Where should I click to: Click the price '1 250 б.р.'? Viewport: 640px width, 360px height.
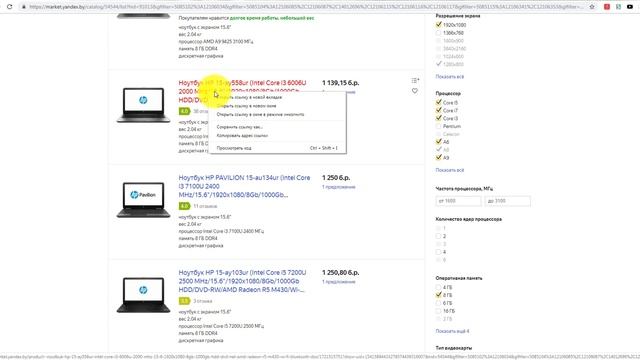336,178
